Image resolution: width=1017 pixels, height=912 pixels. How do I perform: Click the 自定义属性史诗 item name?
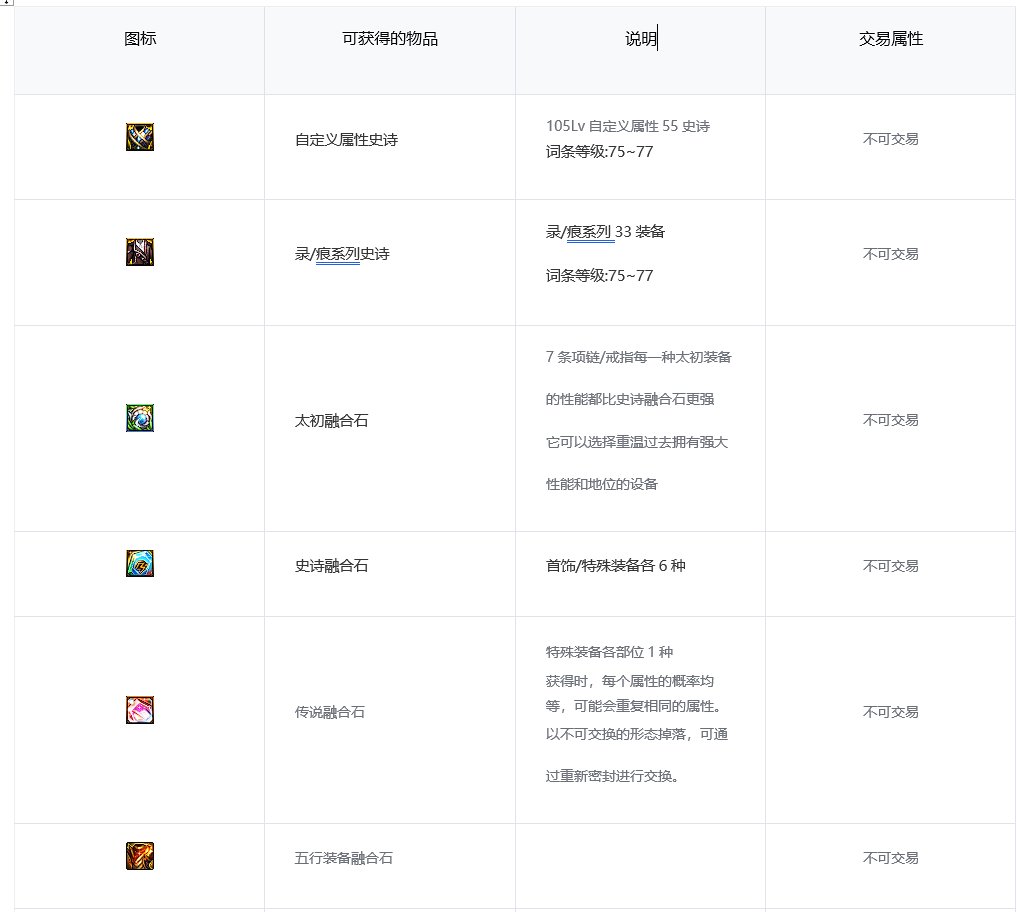[x=346, y=140]
